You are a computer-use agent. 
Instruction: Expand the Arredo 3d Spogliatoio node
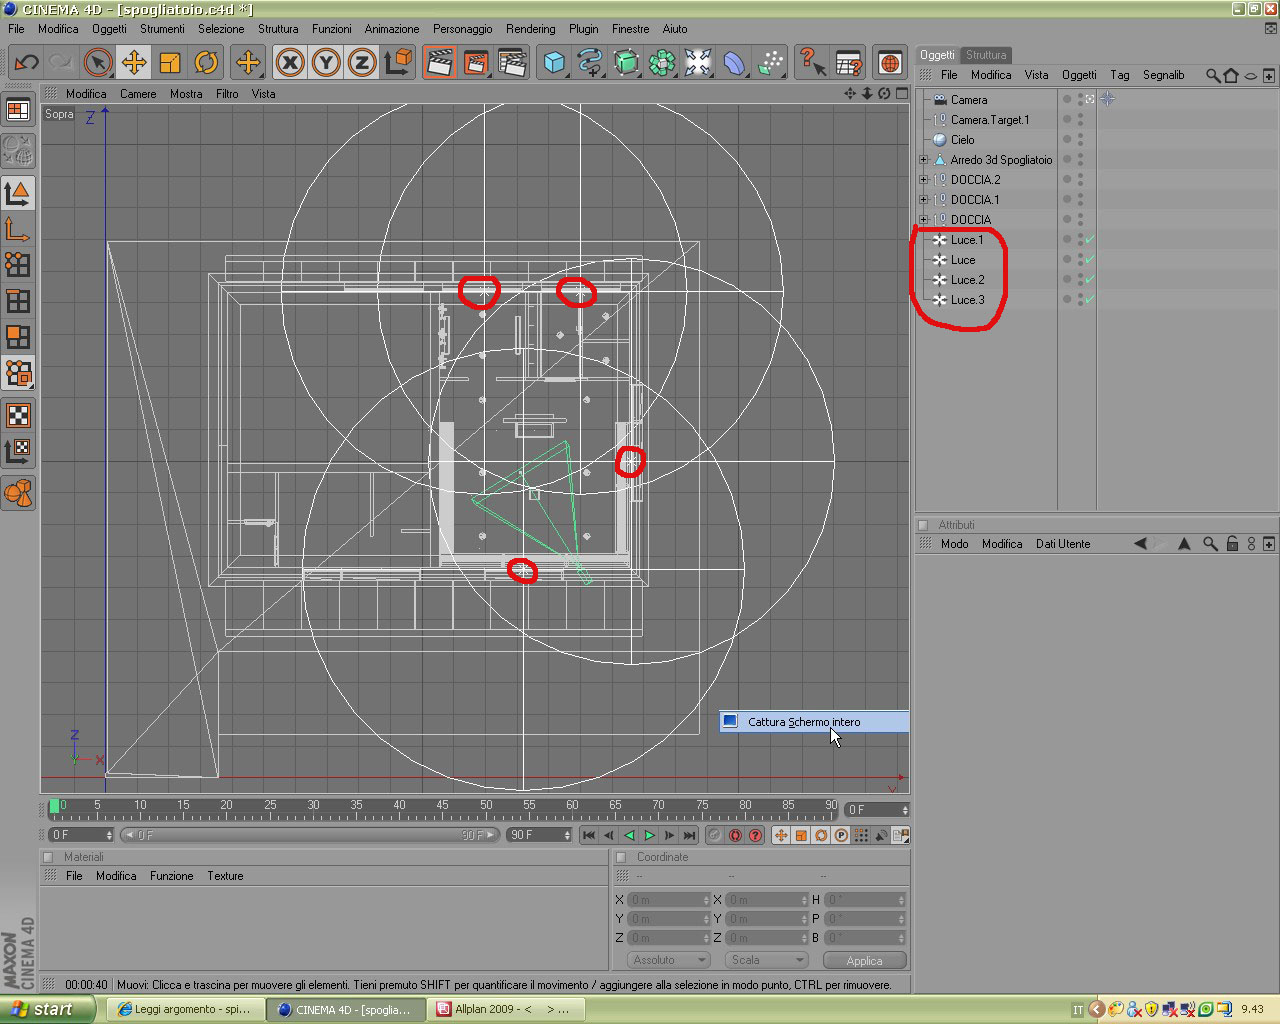(x=924, y=160)
